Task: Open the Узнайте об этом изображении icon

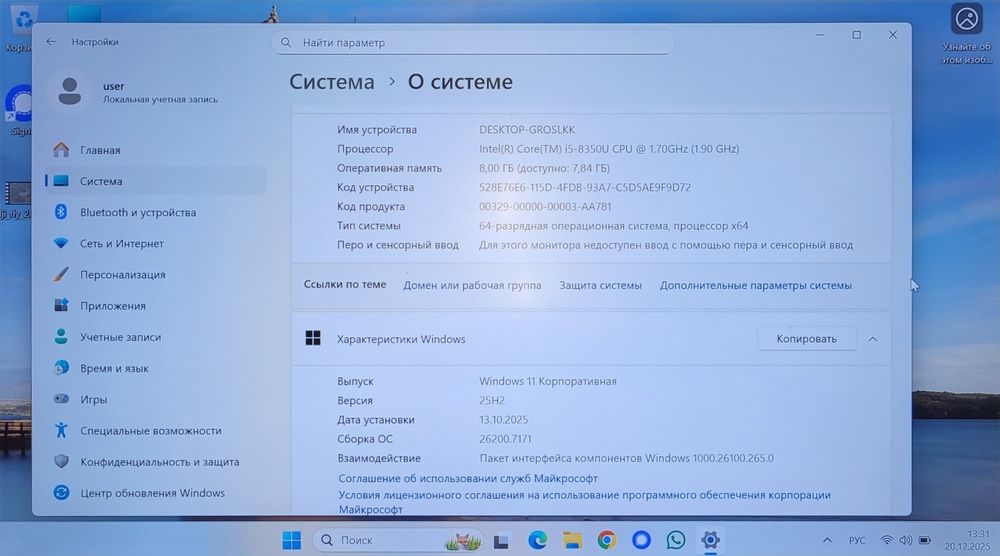Action: click(x=966, y=33)
